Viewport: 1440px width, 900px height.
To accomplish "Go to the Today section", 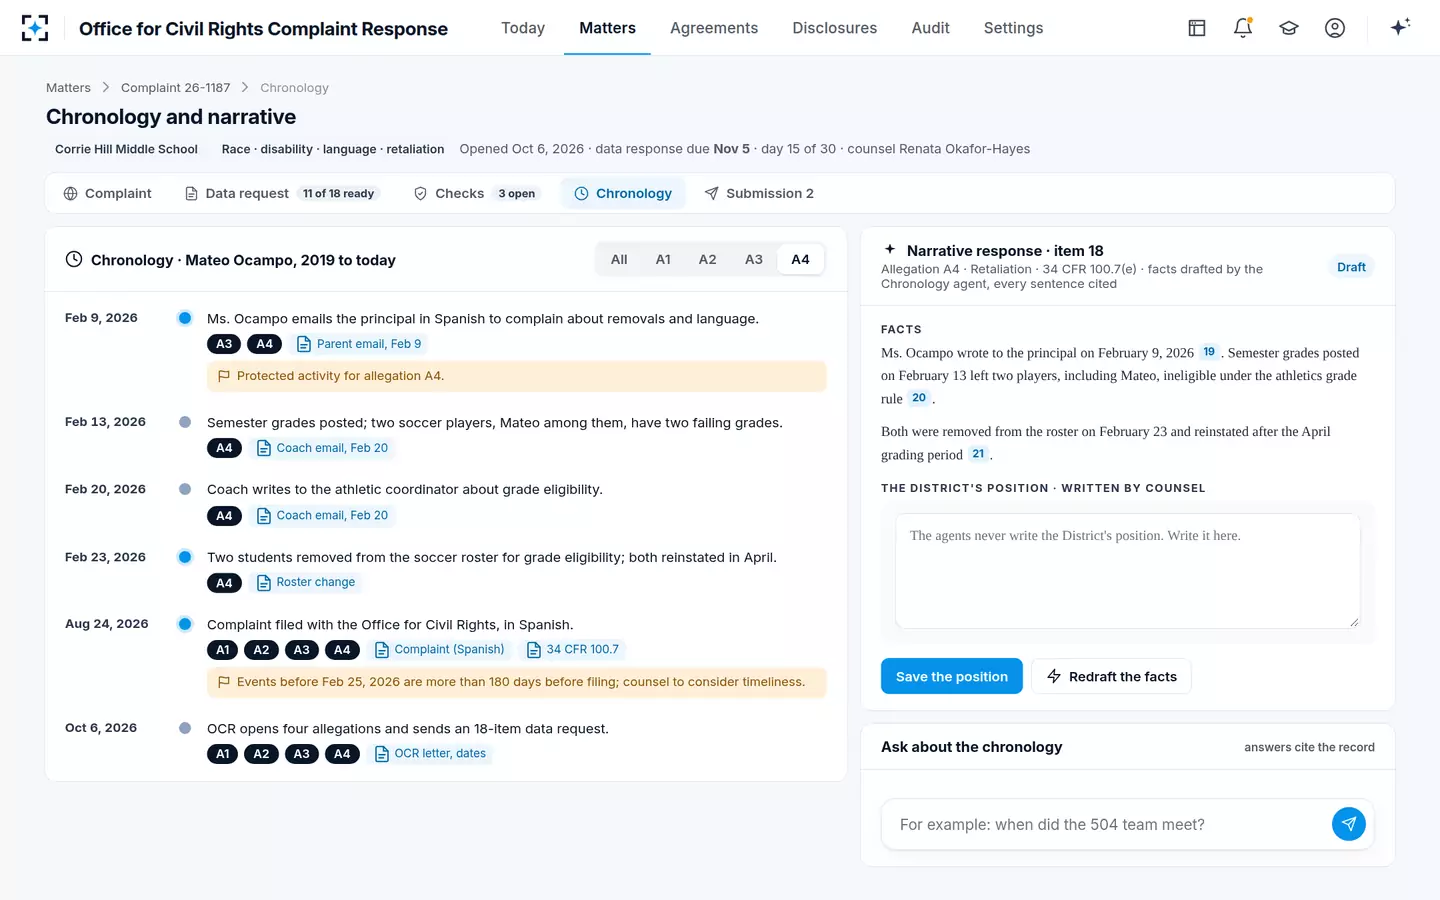I will (x=523, y=28).
